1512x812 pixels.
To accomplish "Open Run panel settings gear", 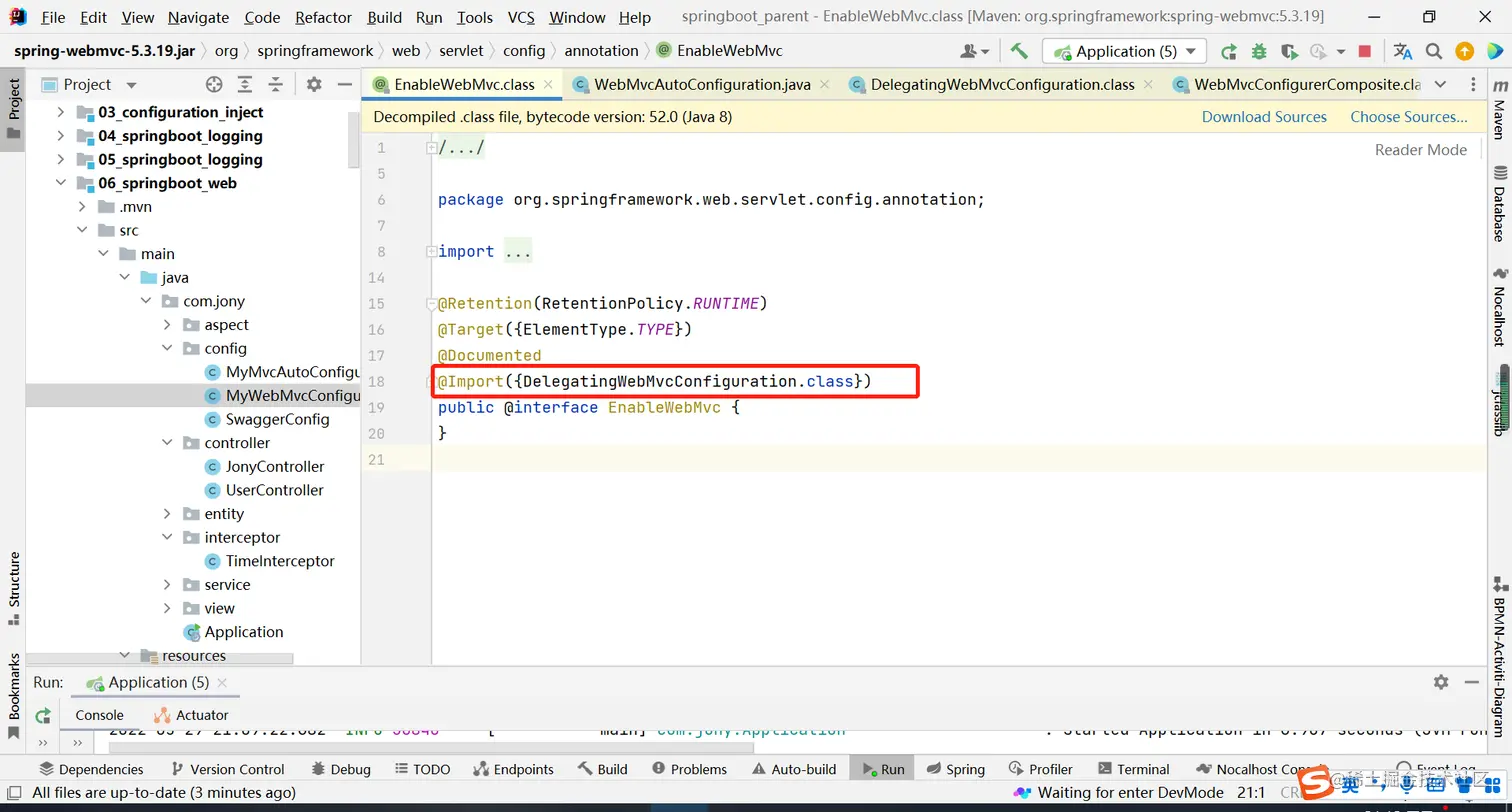I will point(1441,682).
